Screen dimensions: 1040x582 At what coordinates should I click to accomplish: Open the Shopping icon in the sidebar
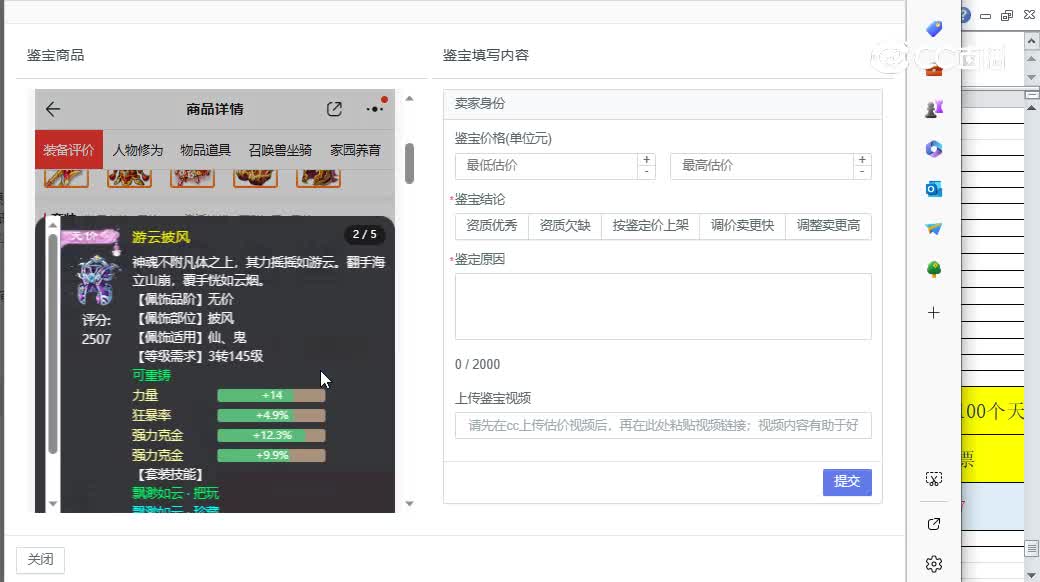[x=933, y=28]
